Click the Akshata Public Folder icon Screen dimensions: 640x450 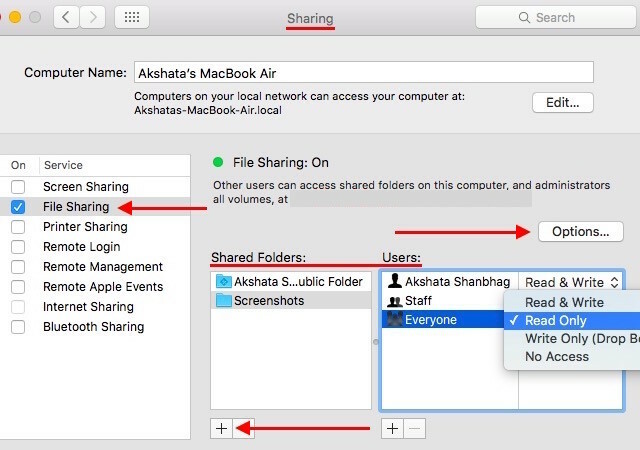pyautogui.click(x=223, y=281)
